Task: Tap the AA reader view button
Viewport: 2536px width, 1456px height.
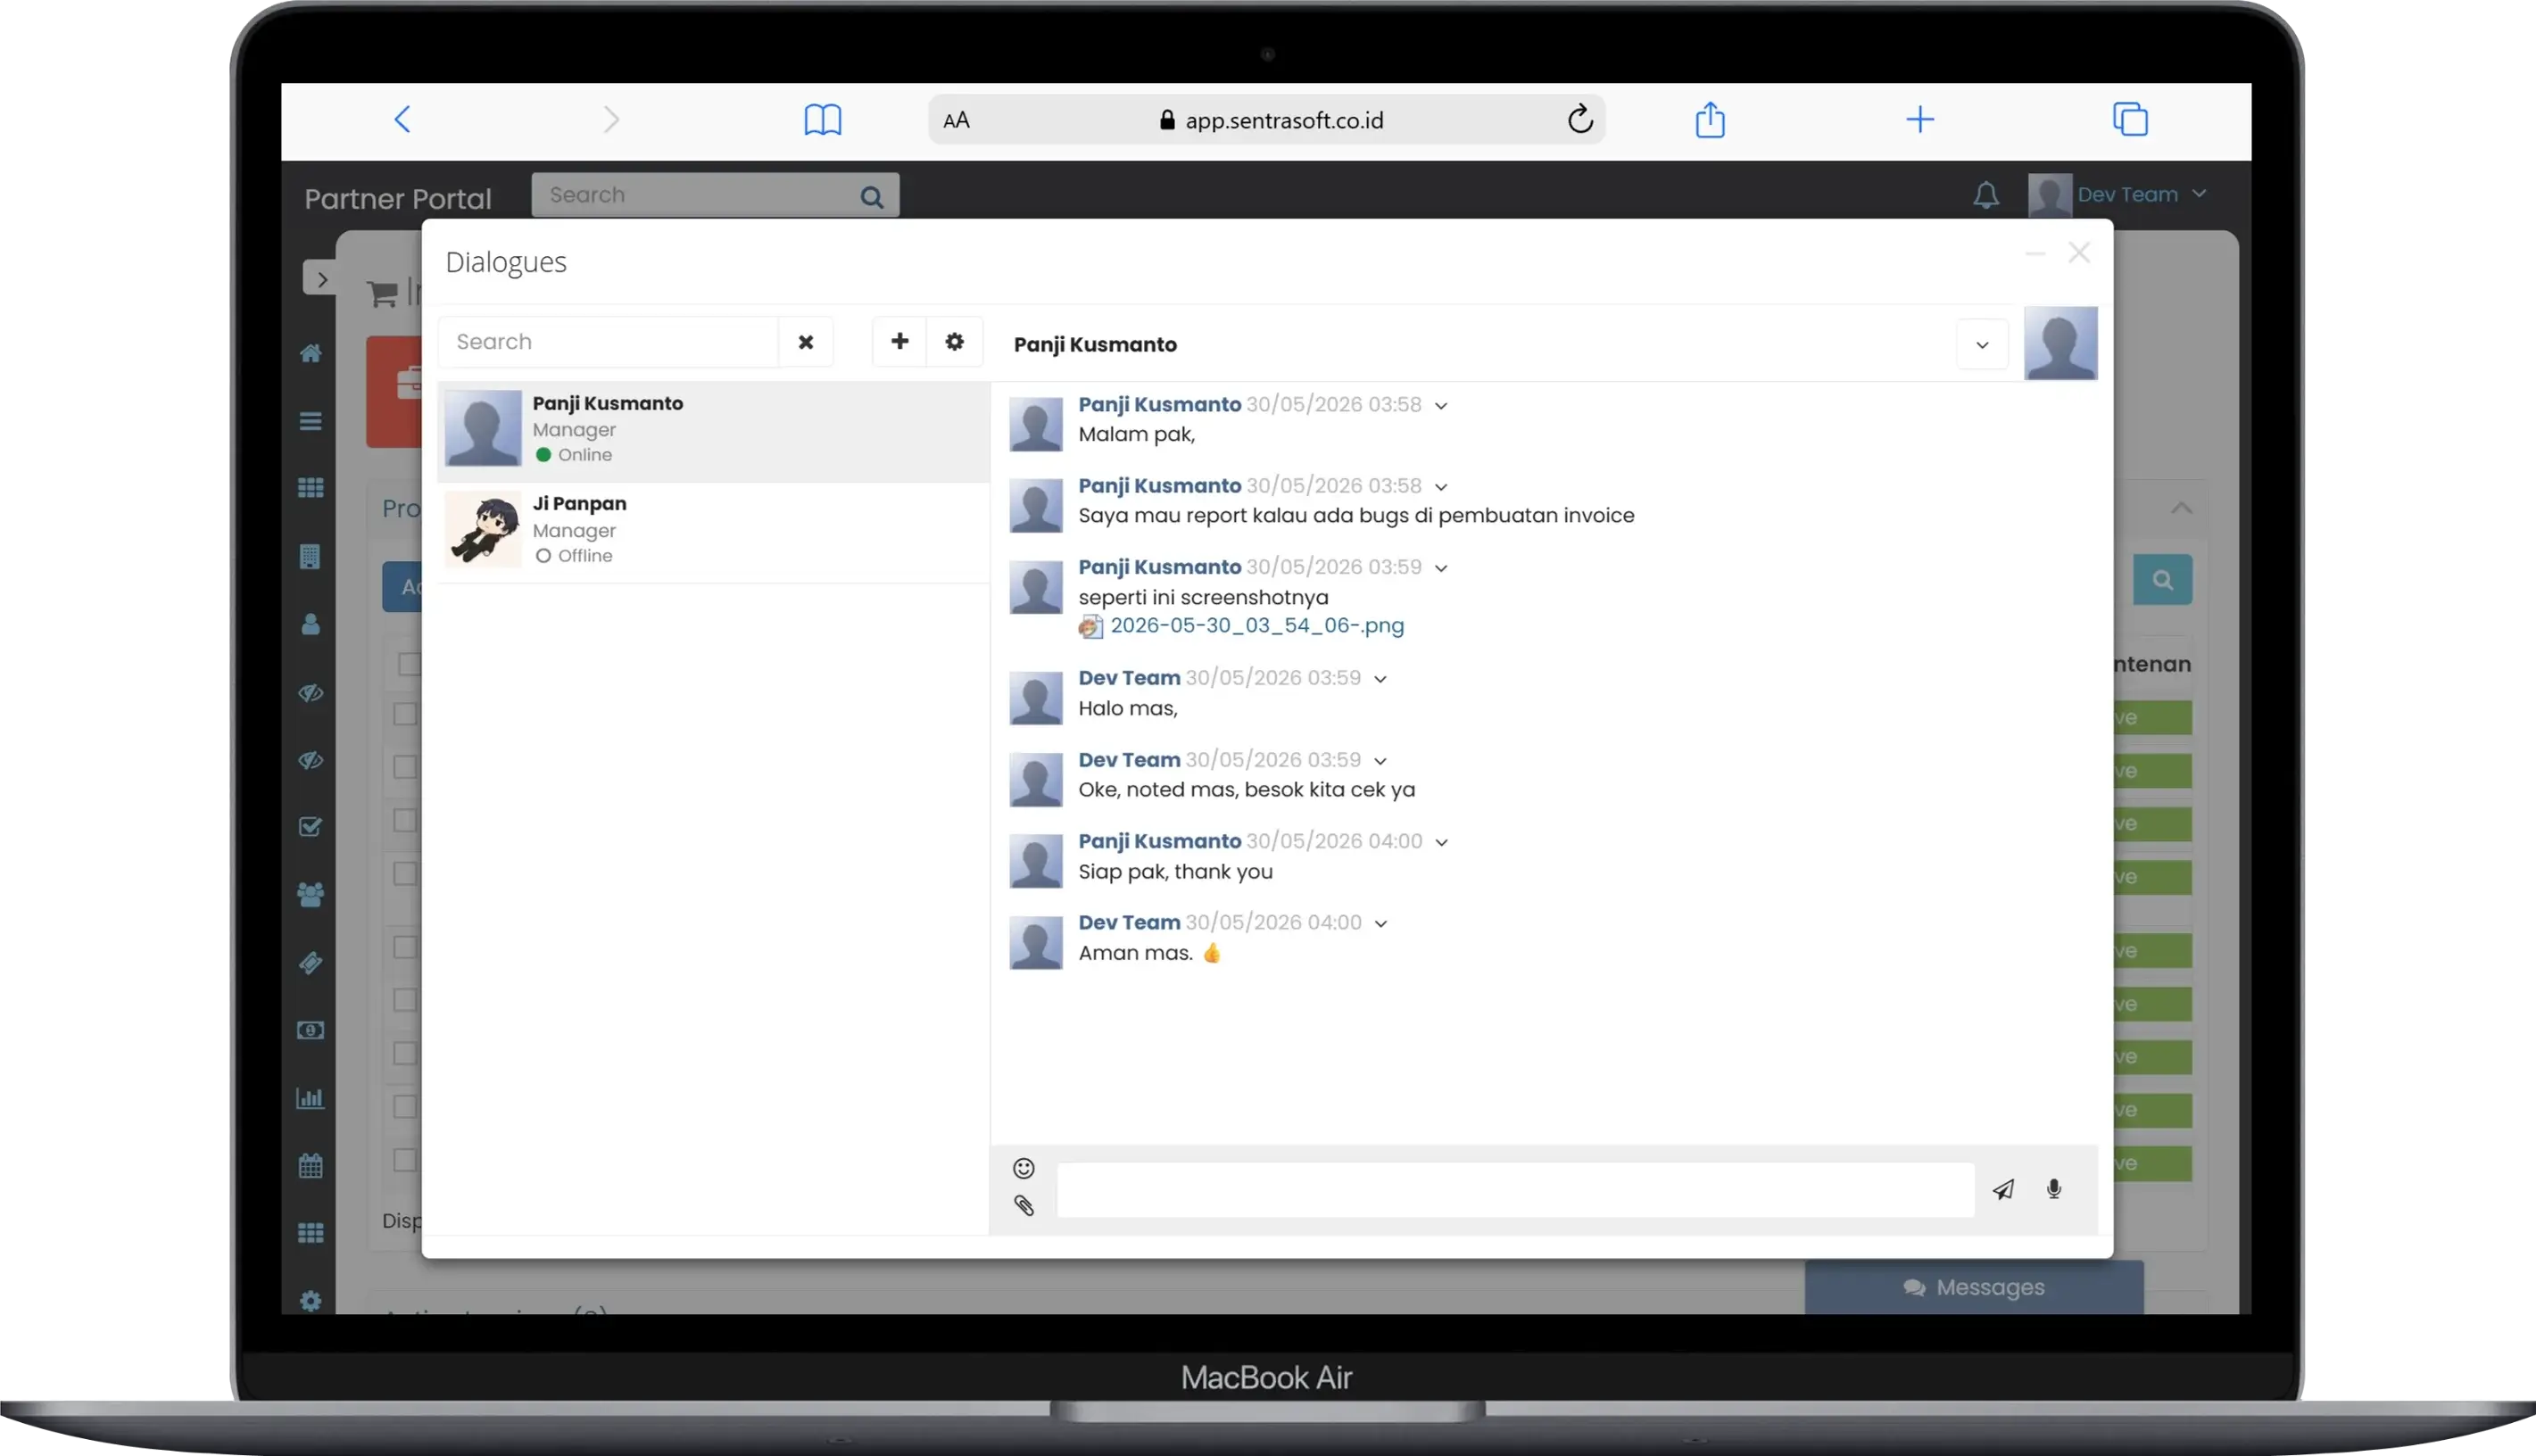Action: pos(956,120)
